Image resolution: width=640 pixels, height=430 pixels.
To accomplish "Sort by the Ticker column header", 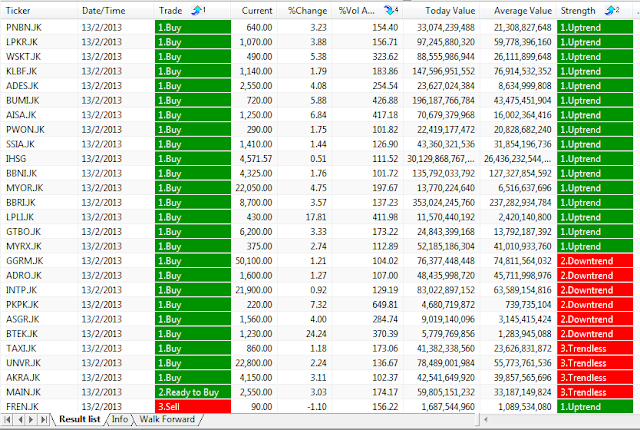I will click(x=39, y=11).
